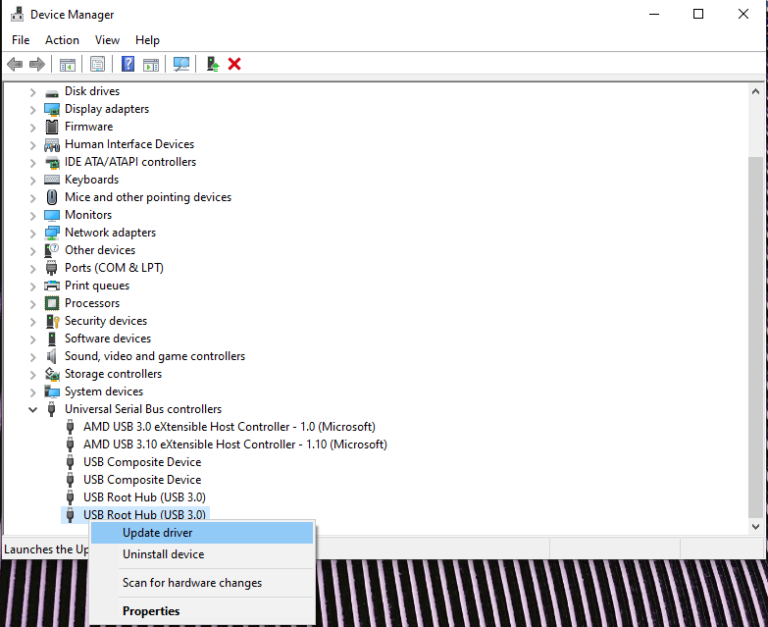Image resolution: width=768 pixels, height=627 pixels.
Task: Click the Show/Hide Console Tree toolbar icon
Action: tap(68, 64)
